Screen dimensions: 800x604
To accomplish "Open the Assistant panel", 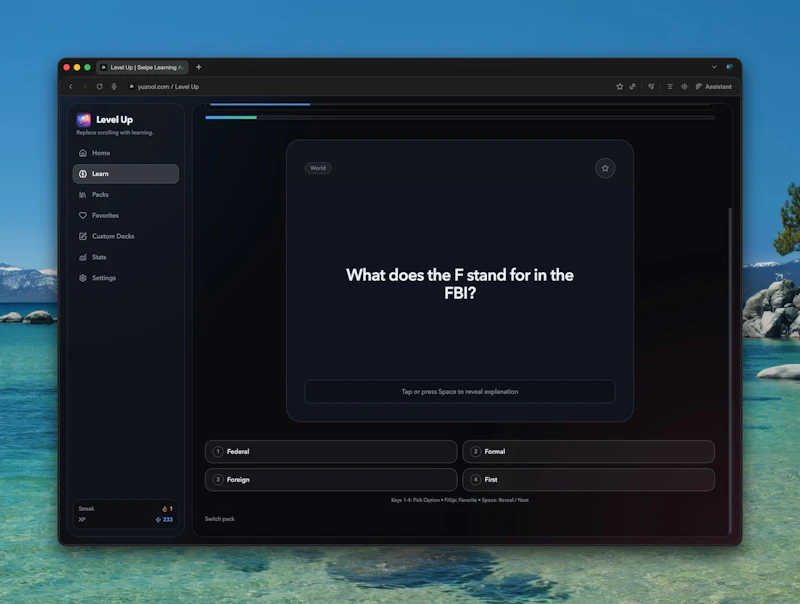I will [714, 87].
